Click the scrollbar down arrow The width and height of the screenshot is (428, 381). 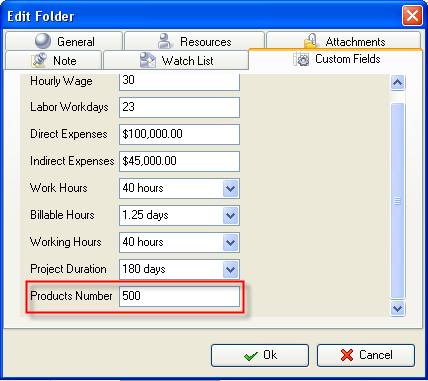397,308
